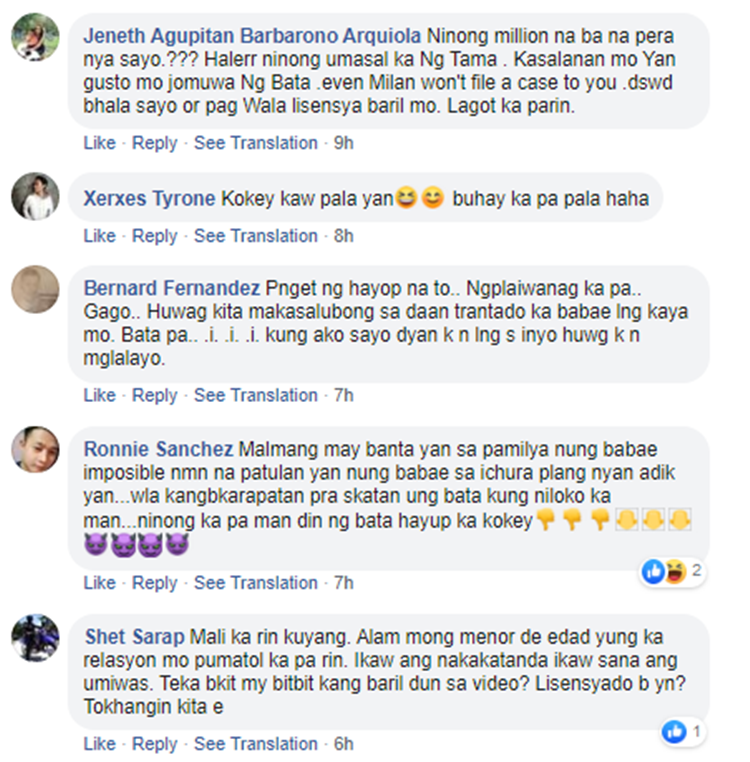
Task: Open the Shet Sarap name link
Action: (x=135, y=637)
